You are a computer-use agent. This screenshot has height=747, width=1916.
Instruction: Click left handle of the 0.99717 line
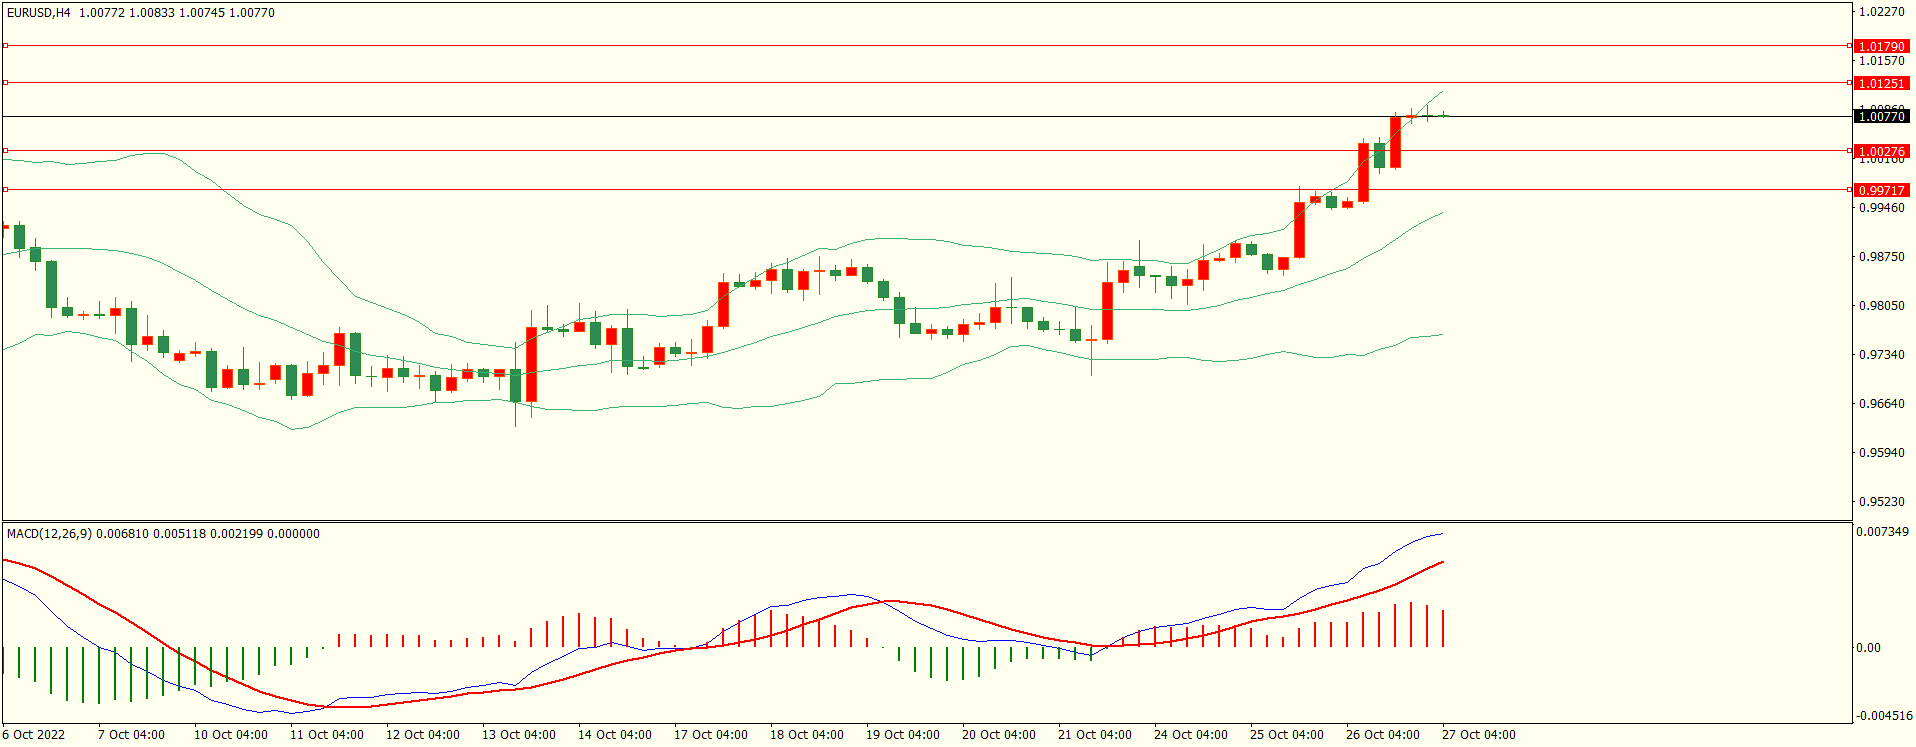[5, 189]
